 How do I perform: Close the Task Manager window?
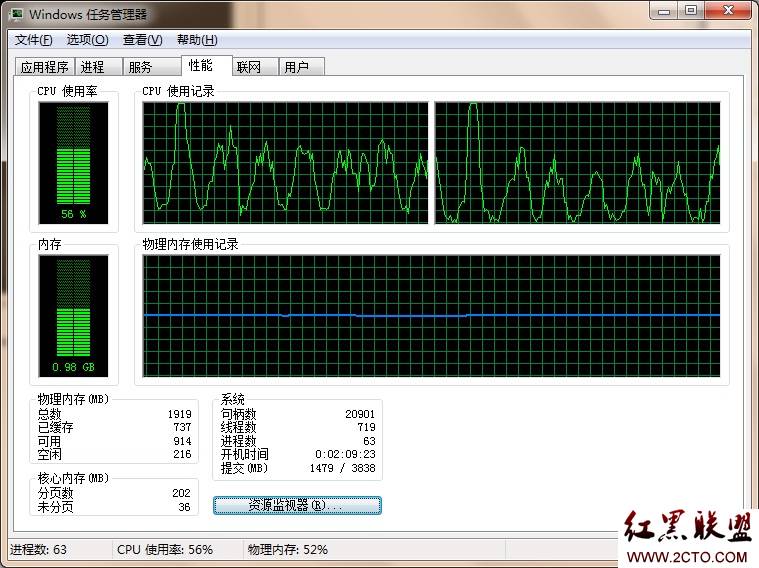click(729, 11)
